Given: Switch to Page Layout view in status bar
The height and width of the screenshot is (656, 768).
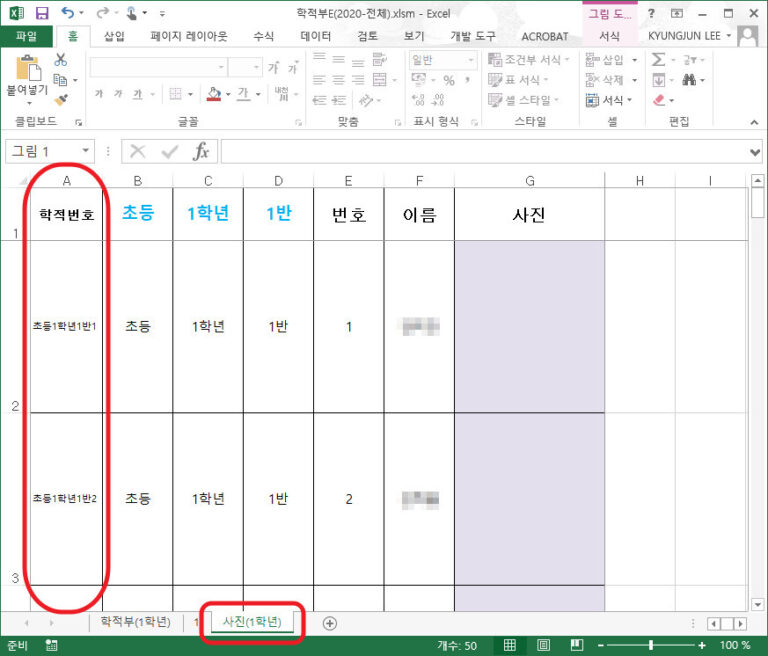Looking at the screenshot, I should [545, 645].
